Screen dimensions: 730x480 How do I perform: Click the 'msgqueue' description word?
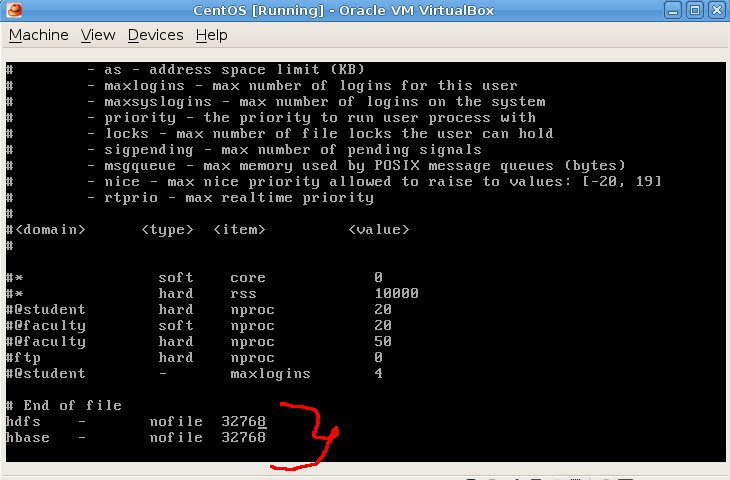140,166
